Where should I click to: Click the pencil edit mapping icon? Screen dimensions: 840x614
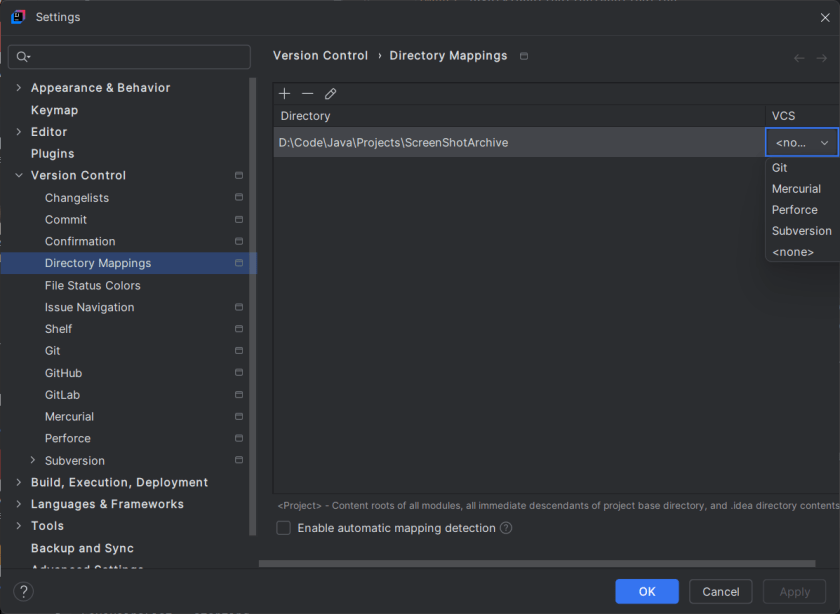pos(330,94)
